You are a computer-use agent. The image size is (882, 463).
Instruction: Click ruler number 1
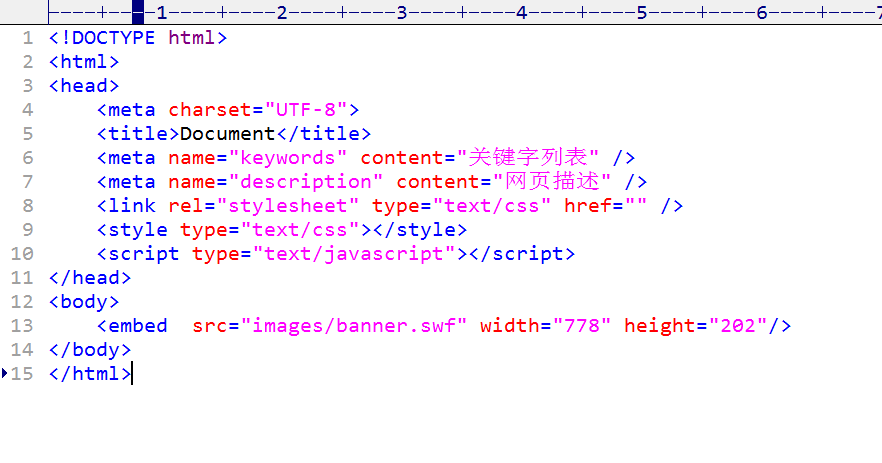click(x=162, y=12)
